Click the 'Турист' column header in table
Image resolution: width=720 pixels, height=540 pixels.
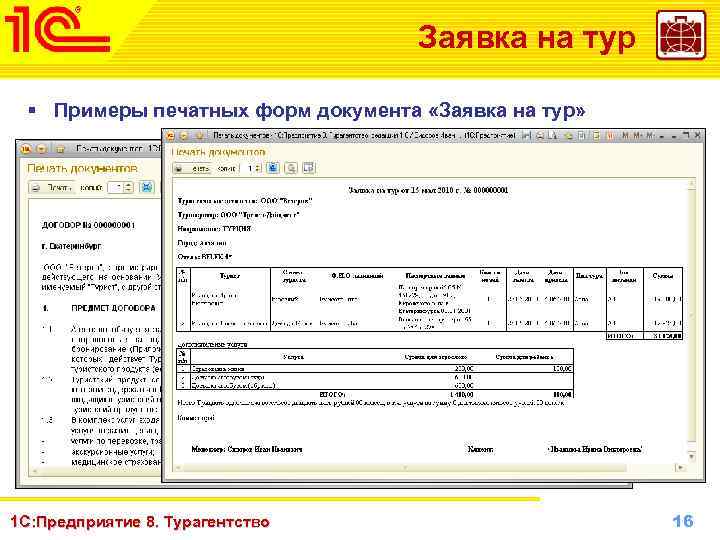pyautogui.click(x=230, y=276)
